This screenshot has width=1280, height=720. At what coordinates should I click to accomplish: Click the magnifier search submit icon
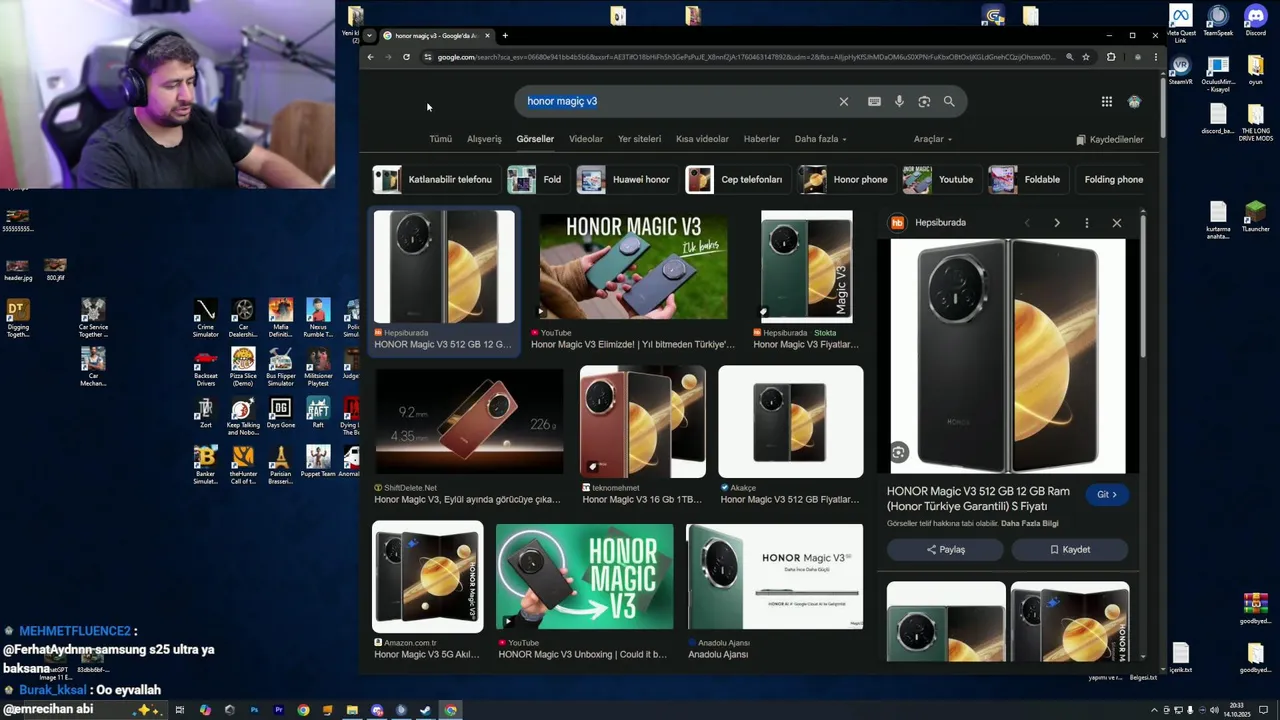(x=949, y=101)
